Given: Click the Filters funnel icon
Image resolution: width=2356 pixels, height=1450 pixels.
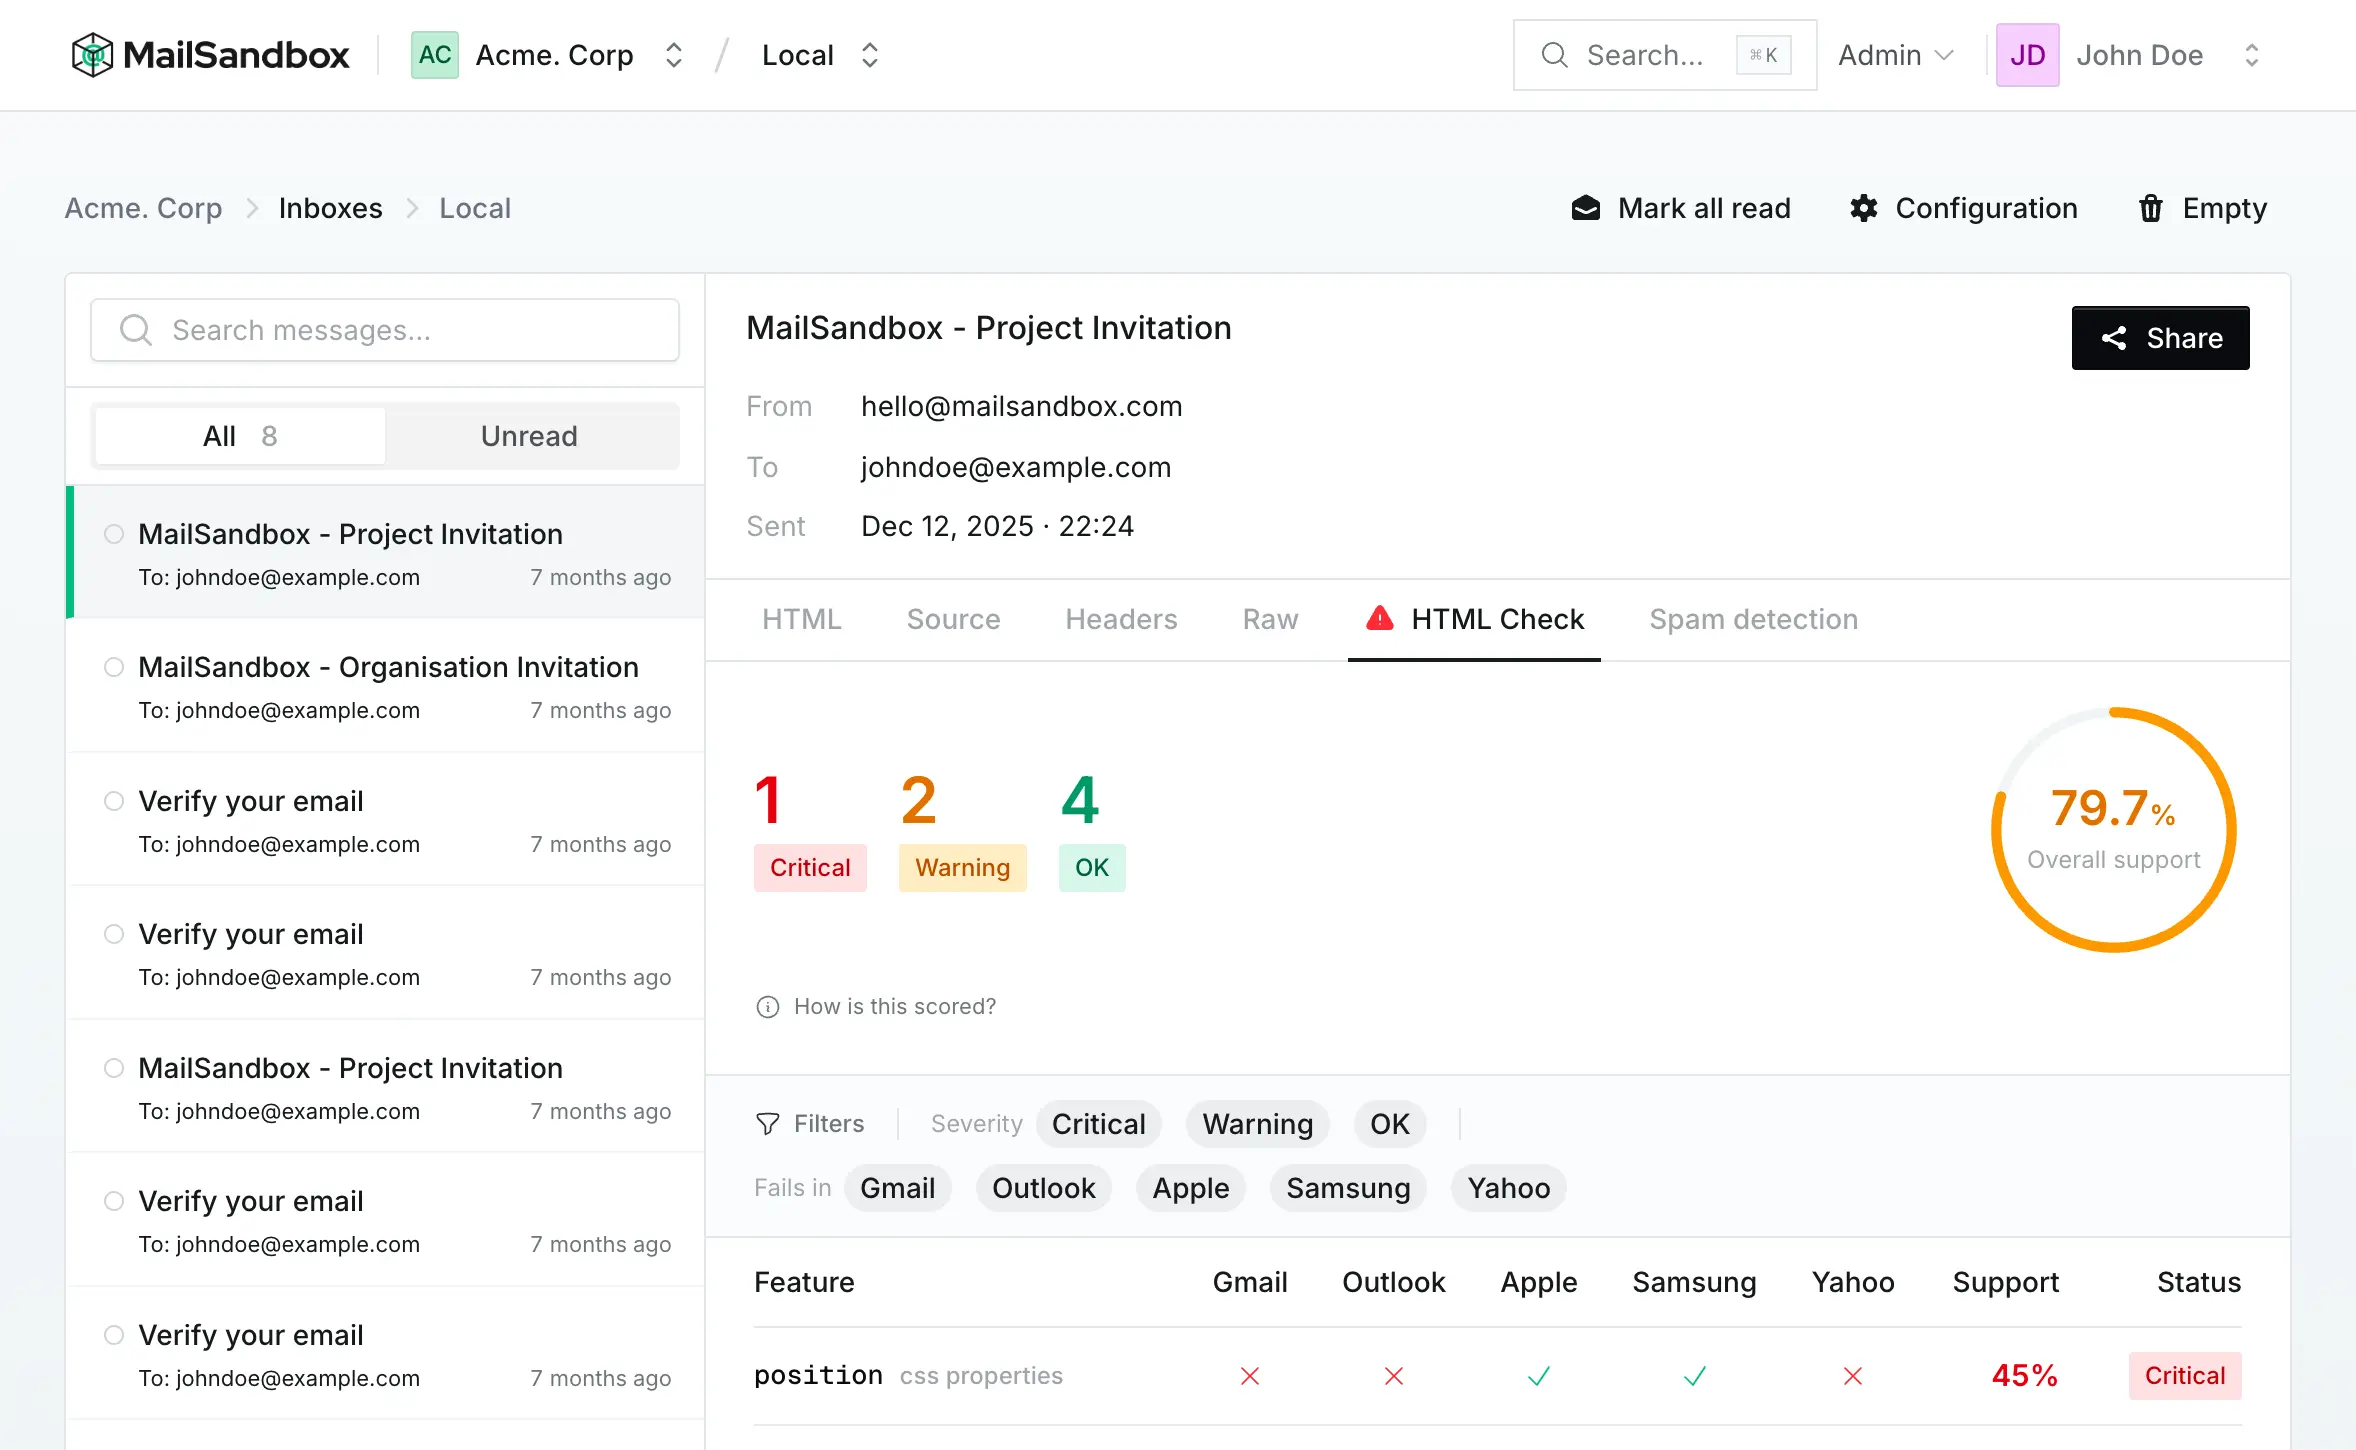Looking at the screenshot, I should point(767,1124).
